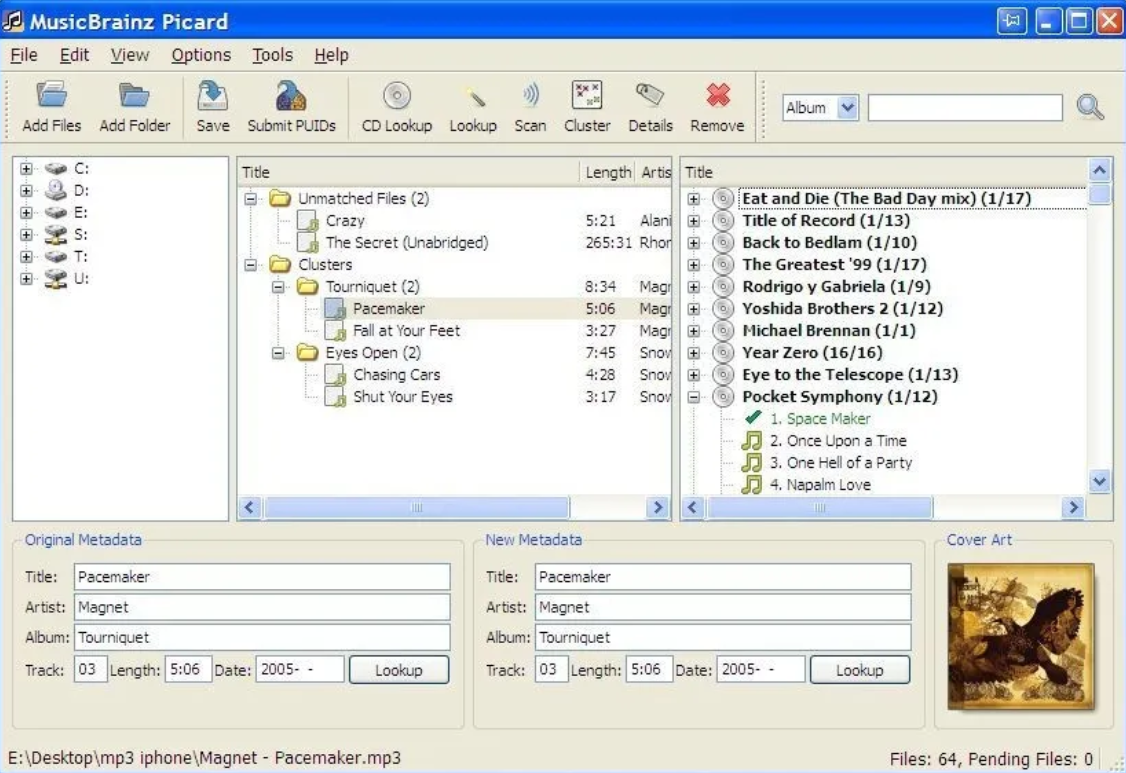The image size is (1126, 773).
Task: Save files using the Save icon
Action: click(213, 95)
